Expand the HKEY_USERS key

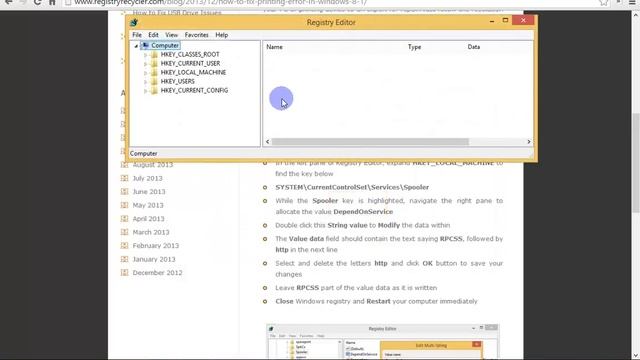[x=145, y=82]
